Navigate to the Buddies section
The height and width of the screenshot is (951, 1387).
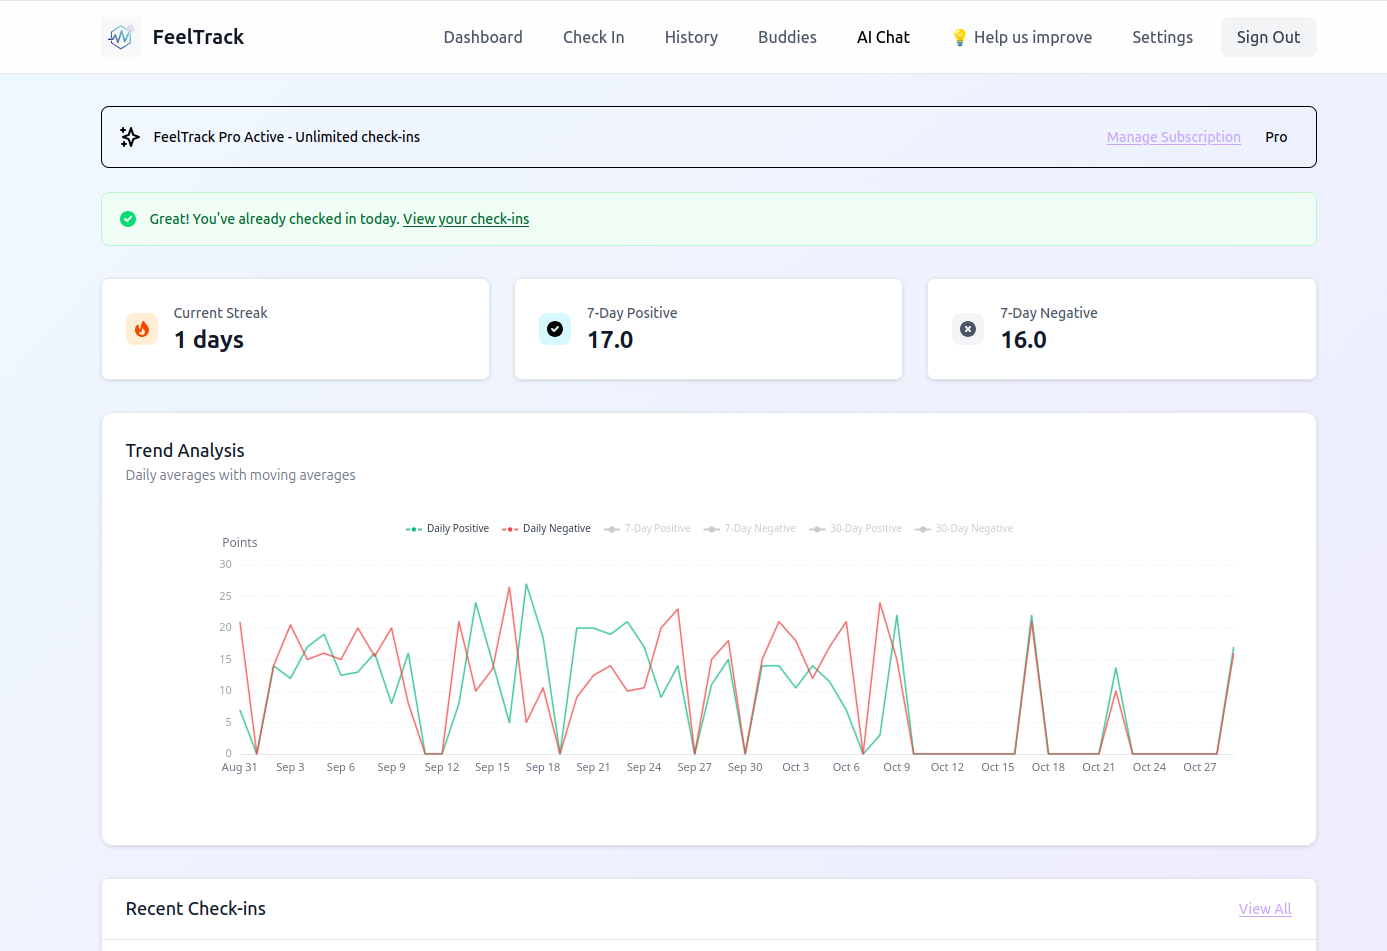coord(787,36)
